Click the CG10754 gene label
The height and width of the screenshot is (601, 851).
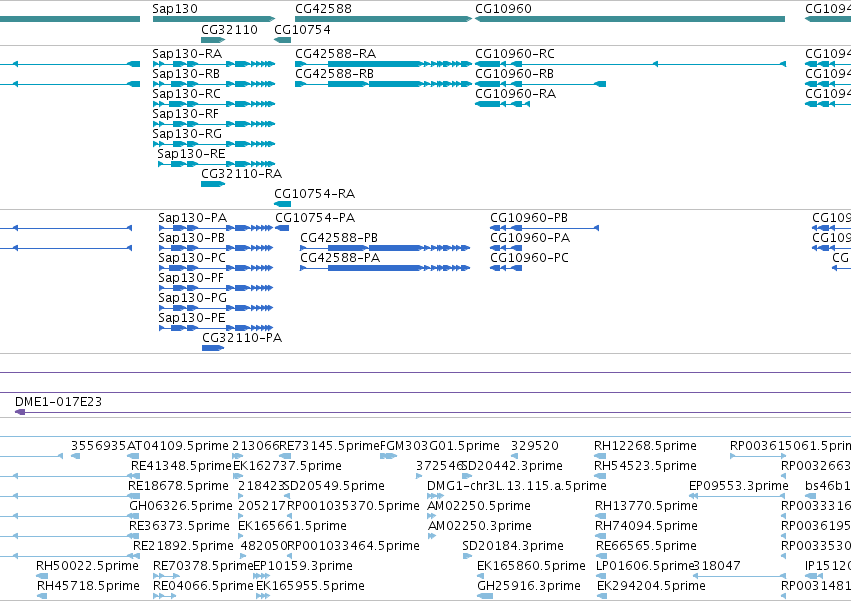click(302, 29)
